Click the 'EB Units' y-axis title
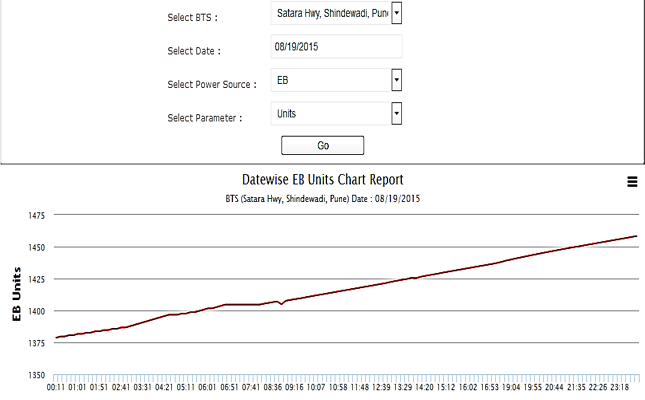The width and height of the screenshot is (645, 400). 16,295
